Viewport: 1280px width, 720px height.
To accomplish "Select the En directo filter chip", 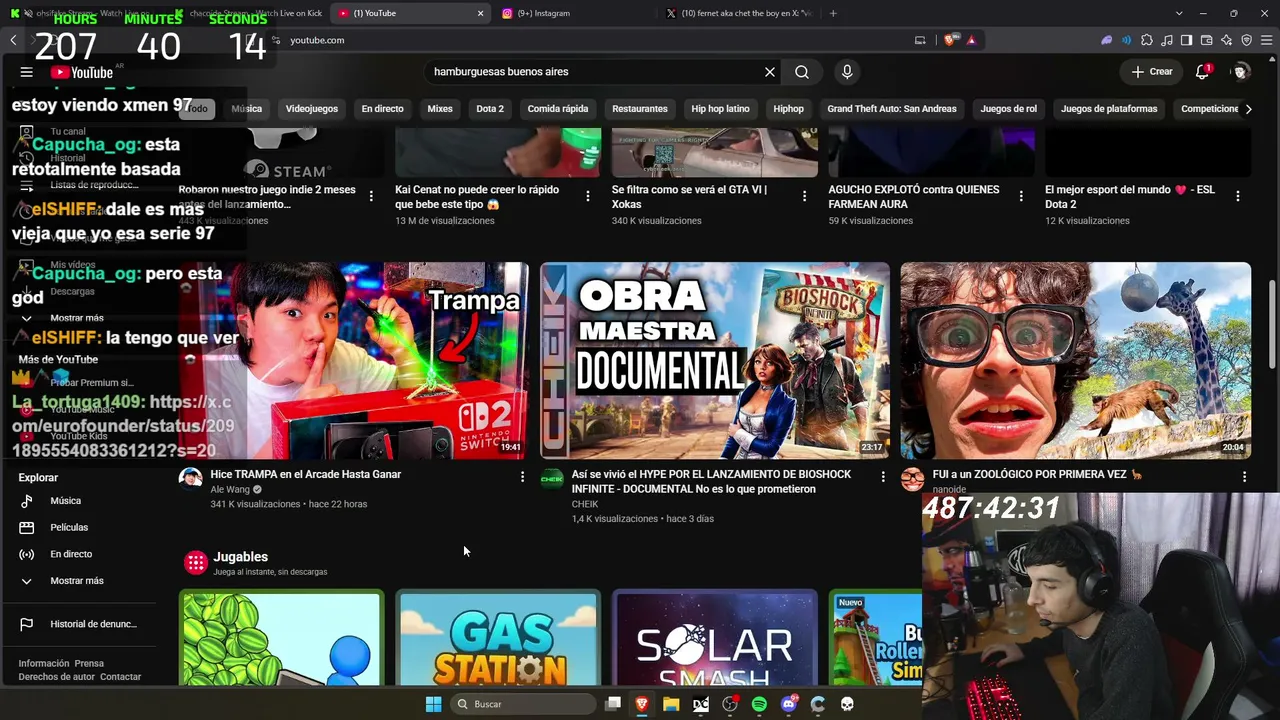I will point(383,109).
